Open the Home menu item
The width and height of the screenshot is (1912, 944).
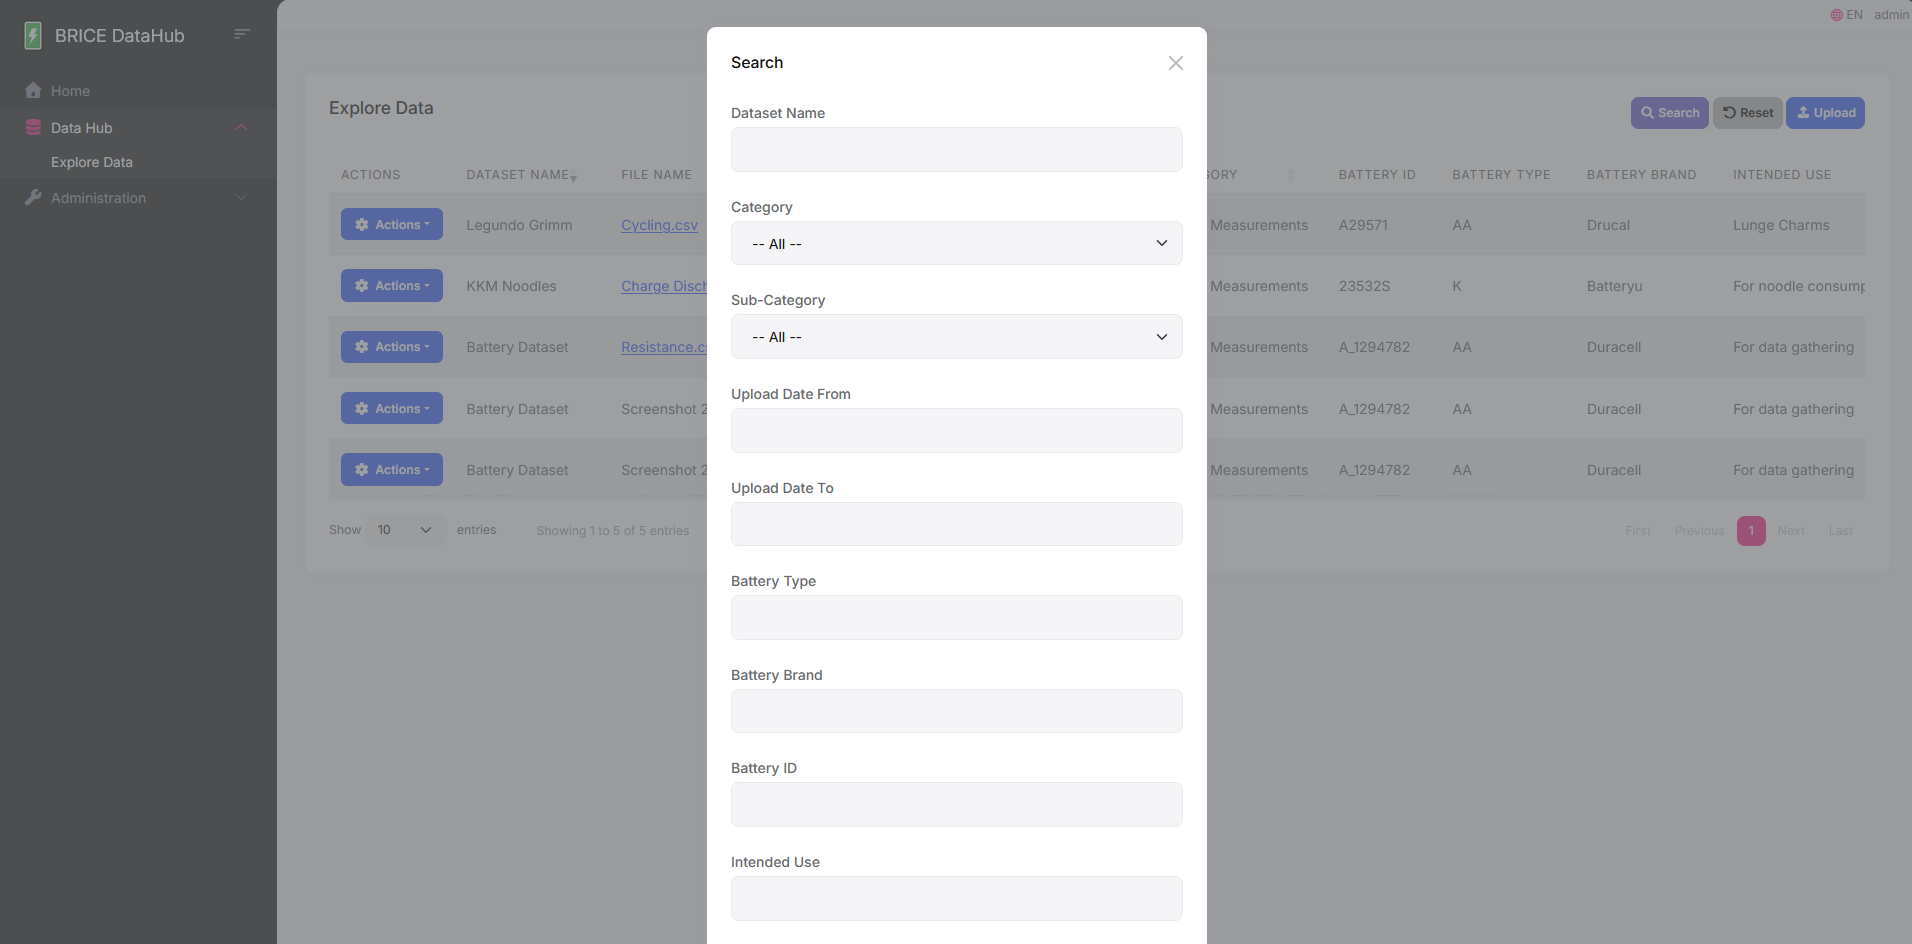click(x=70, y=90)
